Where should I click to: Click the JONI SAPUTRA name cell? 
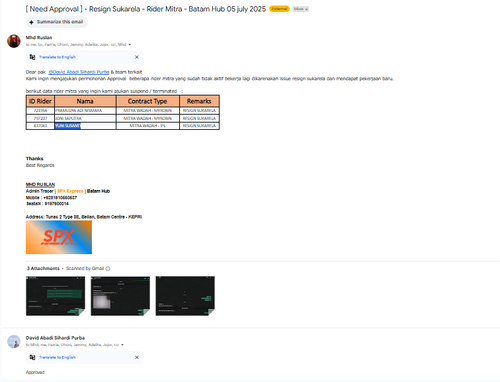pyautogui.click(x=85, y=118)
